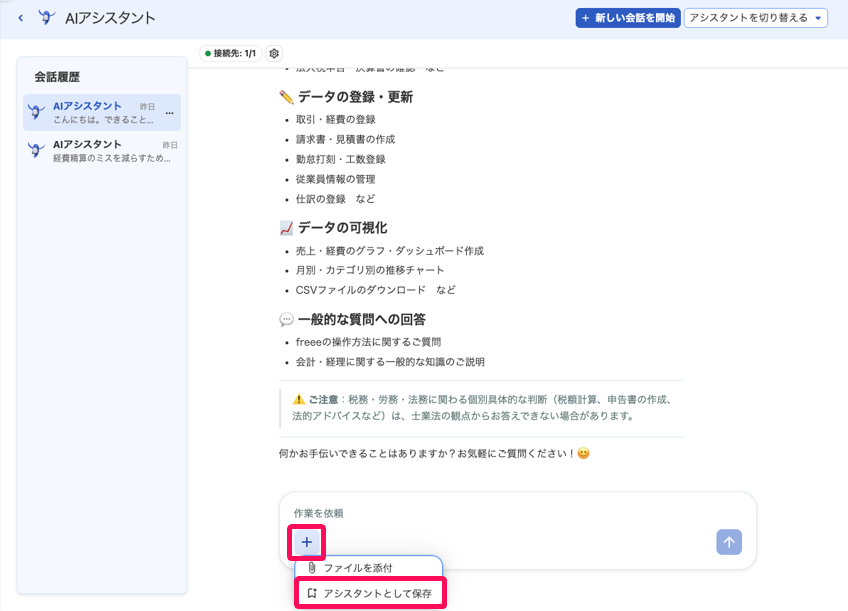Click the paperclip icon for file attachment
848x611 pixels.
coord(312,568)
